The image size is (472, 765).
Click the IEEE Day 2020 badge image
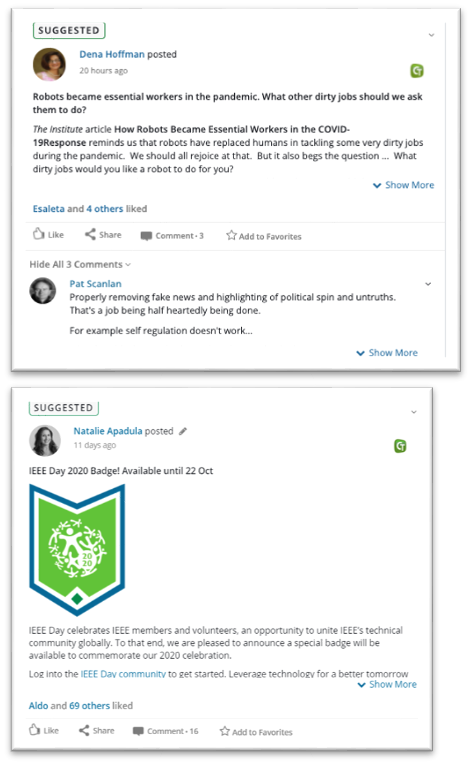77,549
